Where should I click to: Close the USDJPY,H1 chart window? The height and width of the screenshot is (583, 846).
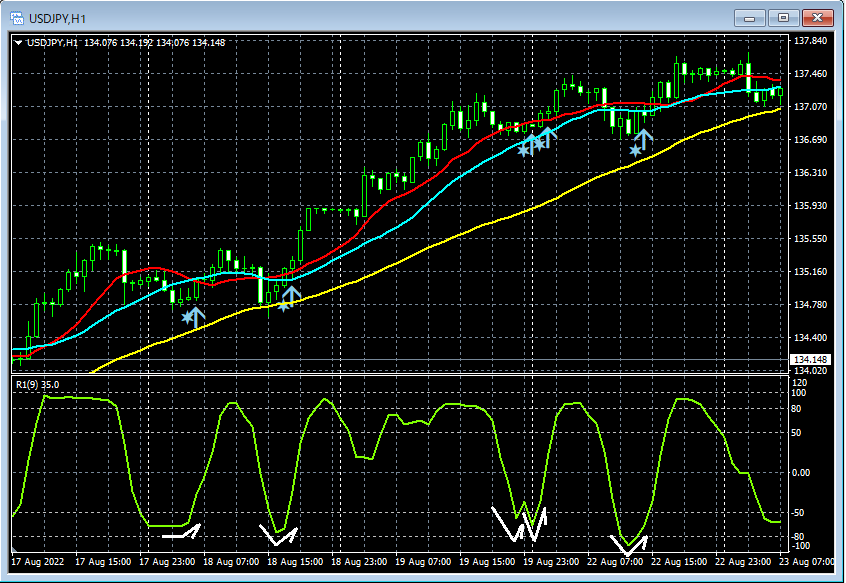817,18
